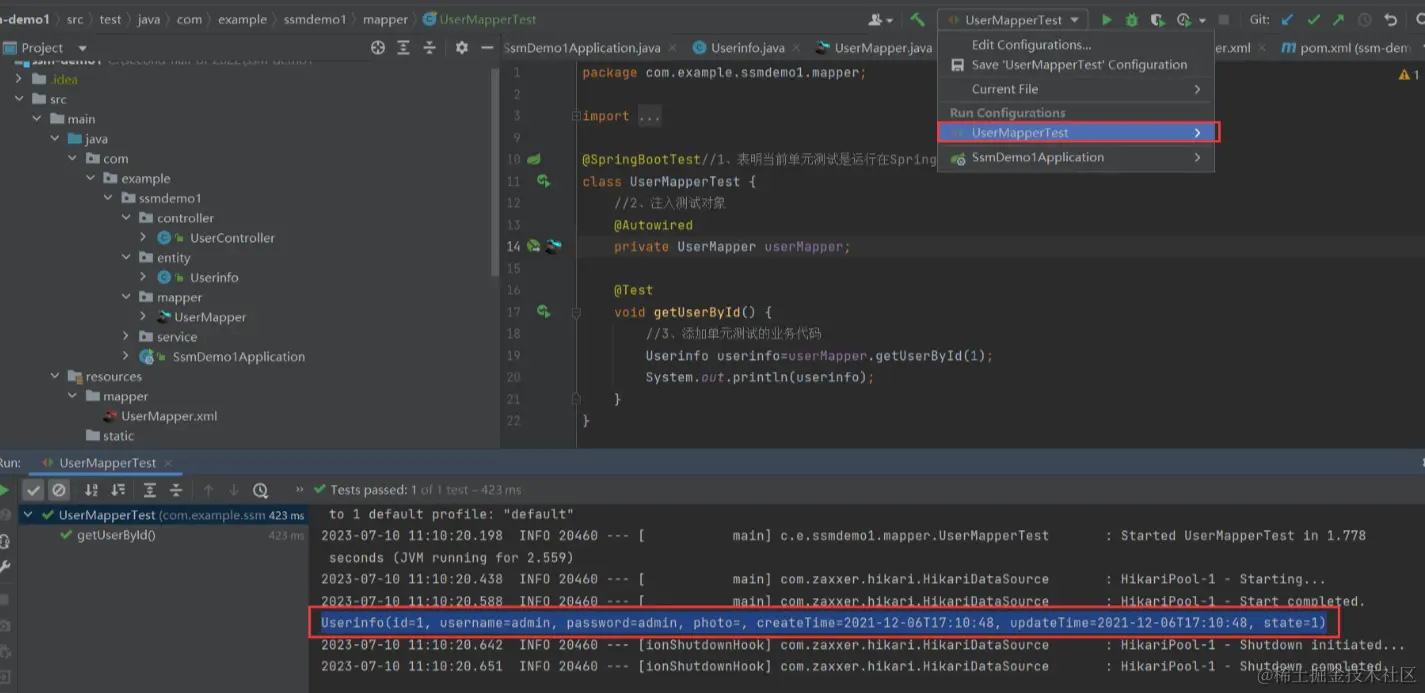
Task: Switch to the Userinfo.java editor tab
Action: (x=747, y=48)
